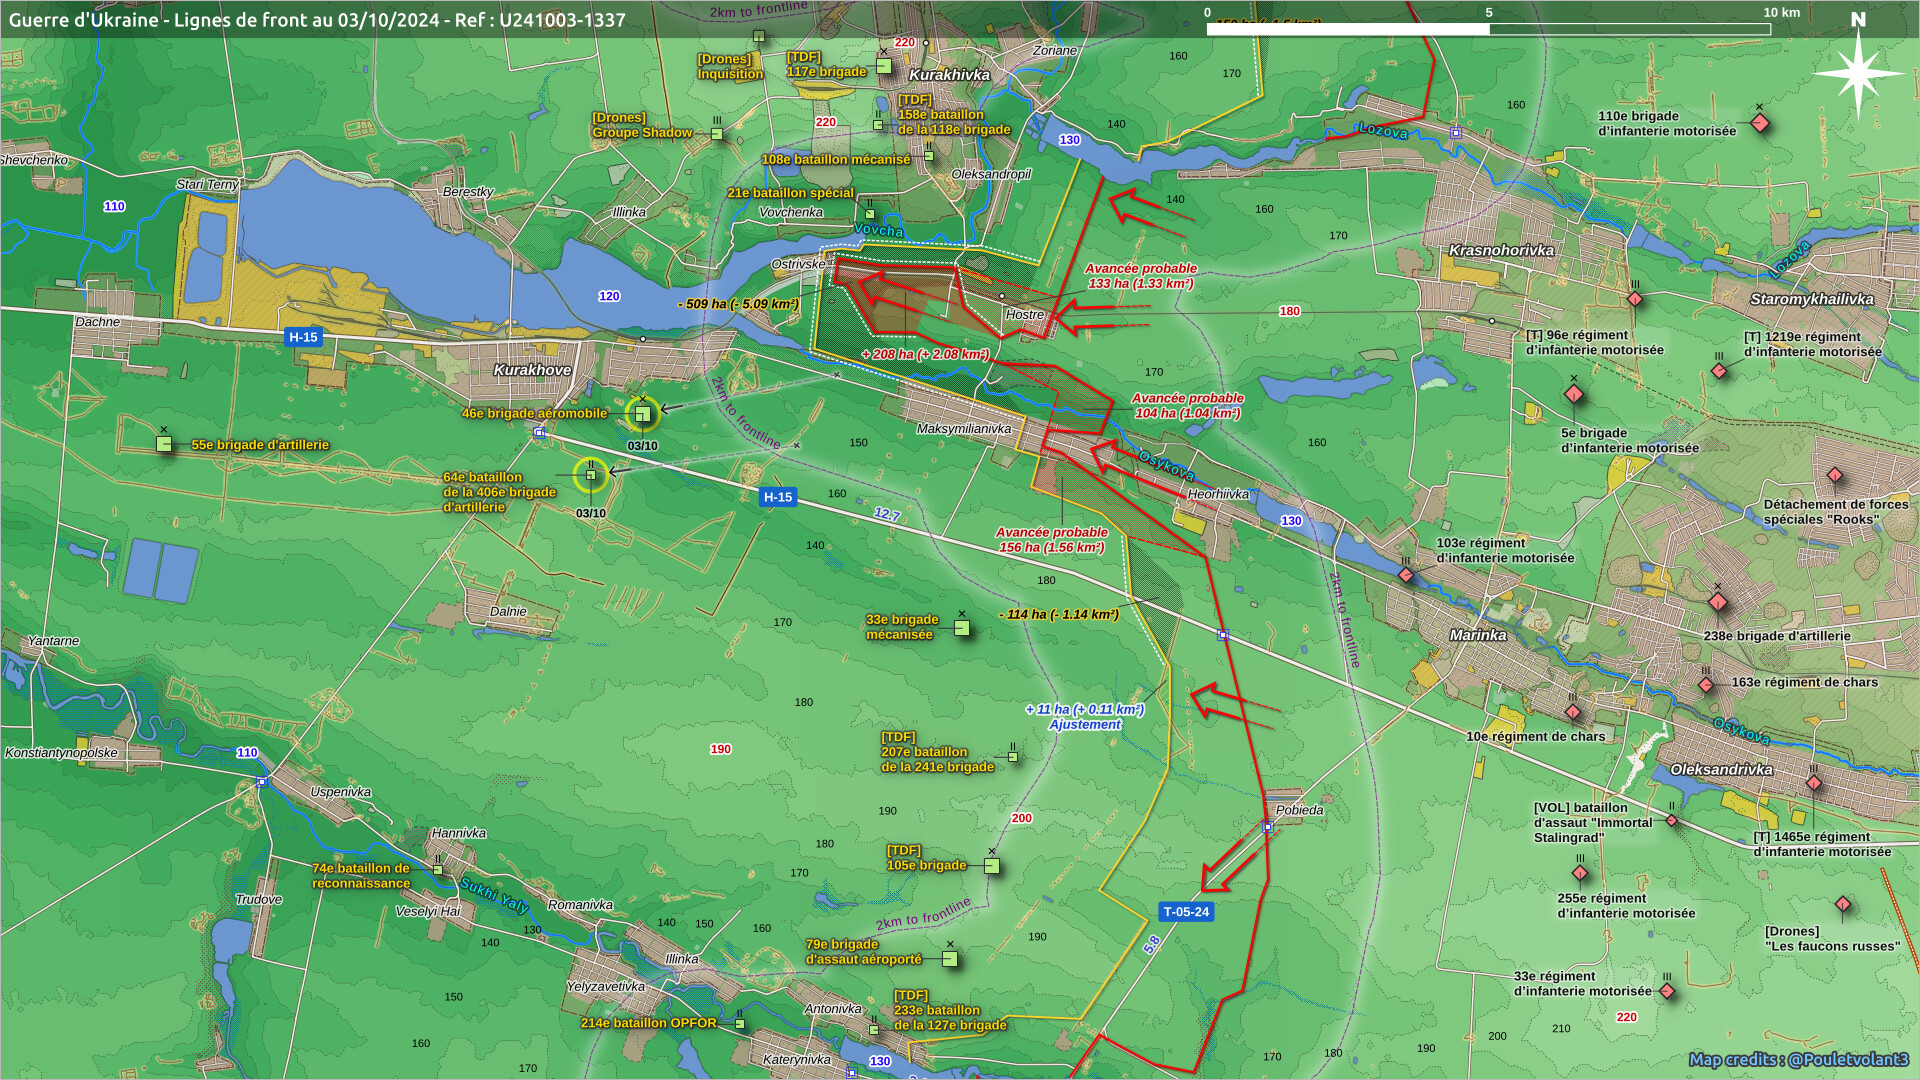Click the north compass star
The width and height of the screenshot is (1920, 1080).
[x=1858, y=74]
